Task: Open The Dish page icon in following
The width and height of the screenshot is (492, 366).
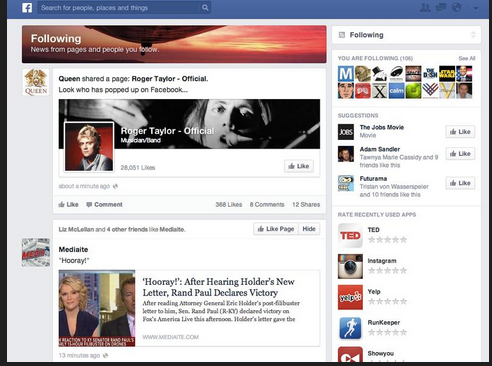Action: pos(430,74)
